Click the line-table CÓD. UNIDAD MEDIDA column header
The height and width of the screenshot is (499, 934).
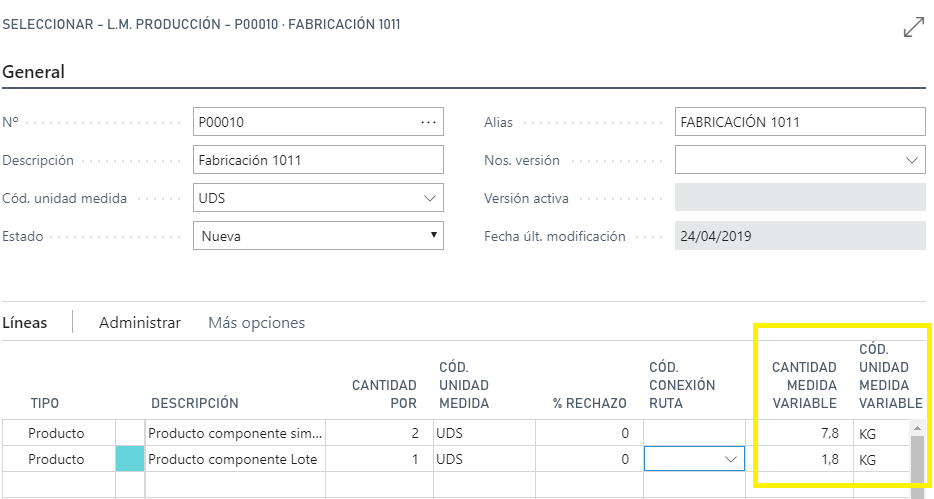click(x=463, y=385)
